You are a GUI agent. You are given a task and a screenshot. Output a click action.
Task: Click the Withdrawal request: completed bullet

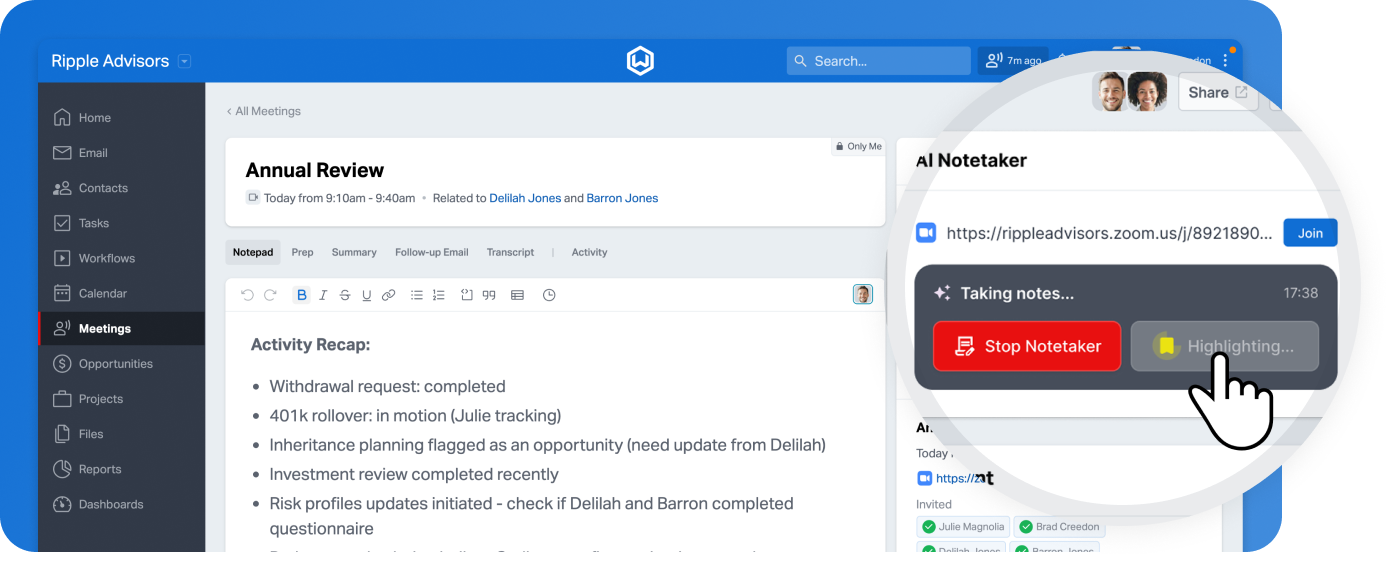point(387,387)
